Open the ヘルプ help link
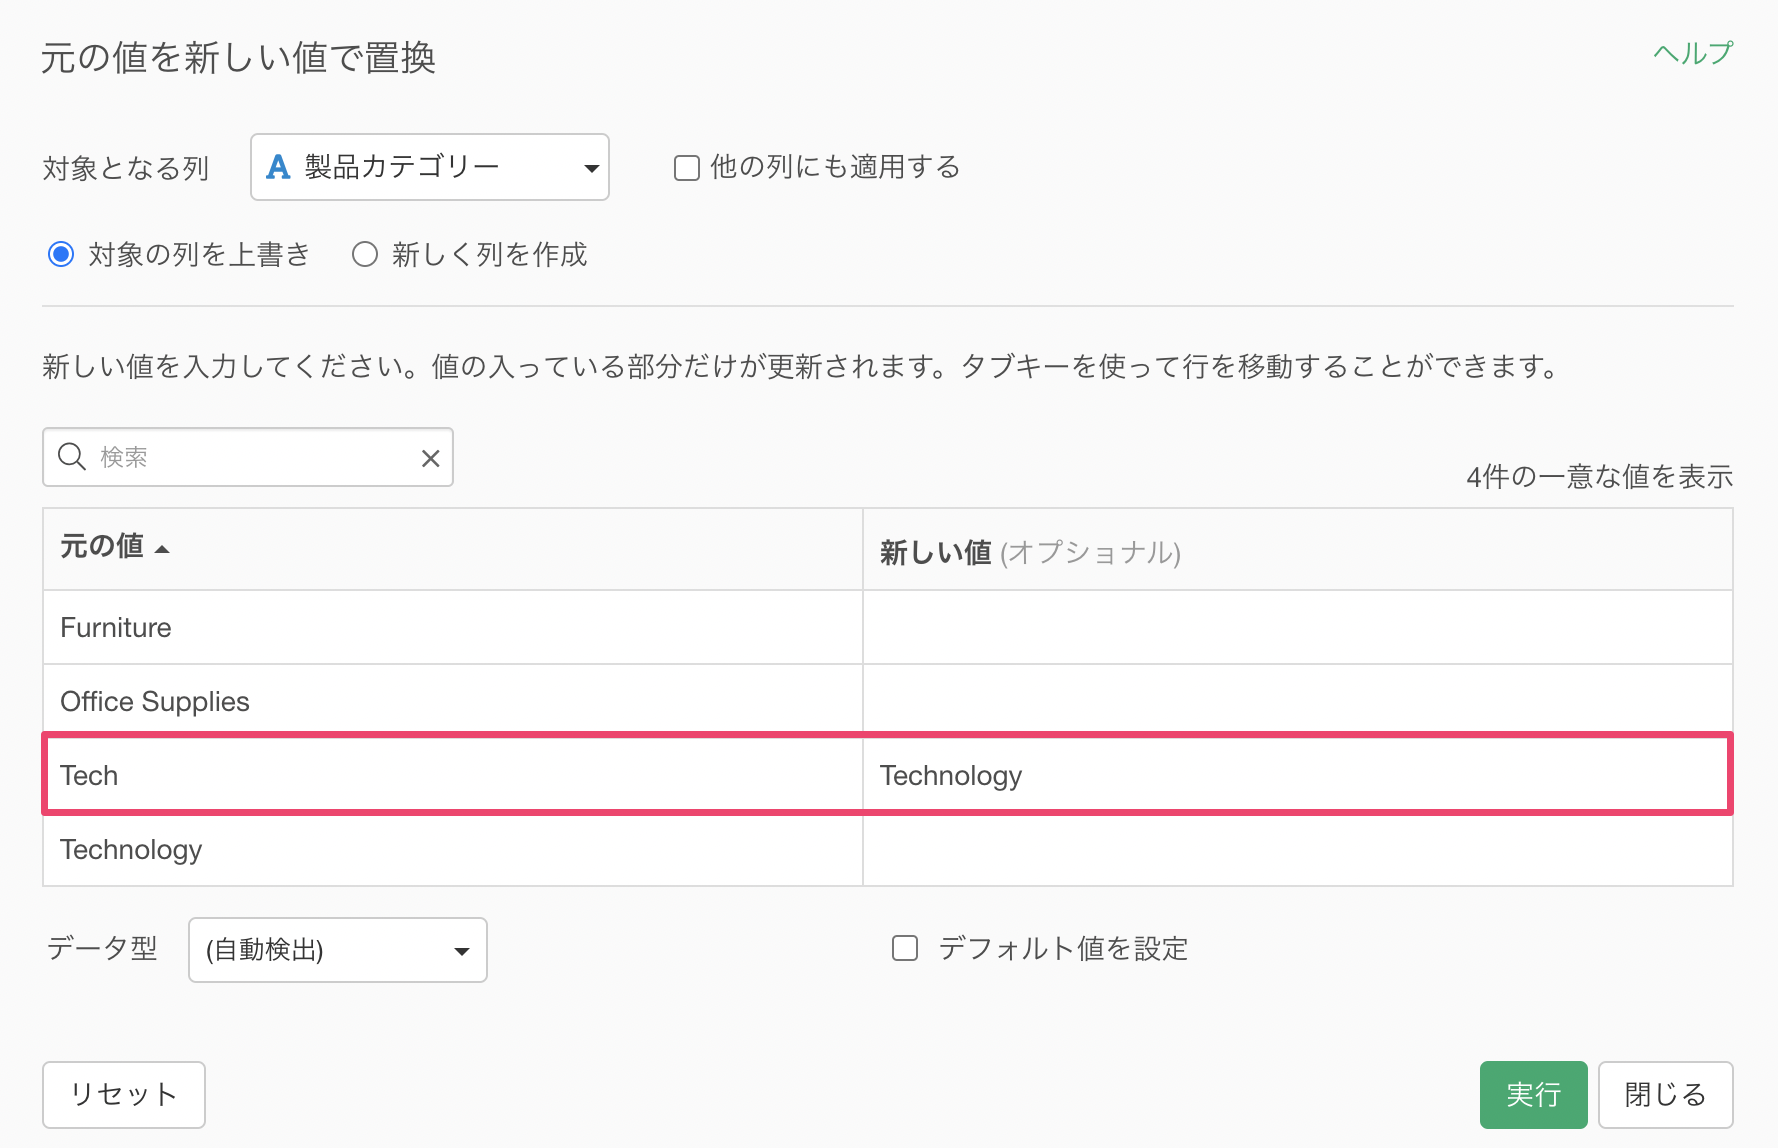This screenshot has height=1148, width=1778. 1692,53
